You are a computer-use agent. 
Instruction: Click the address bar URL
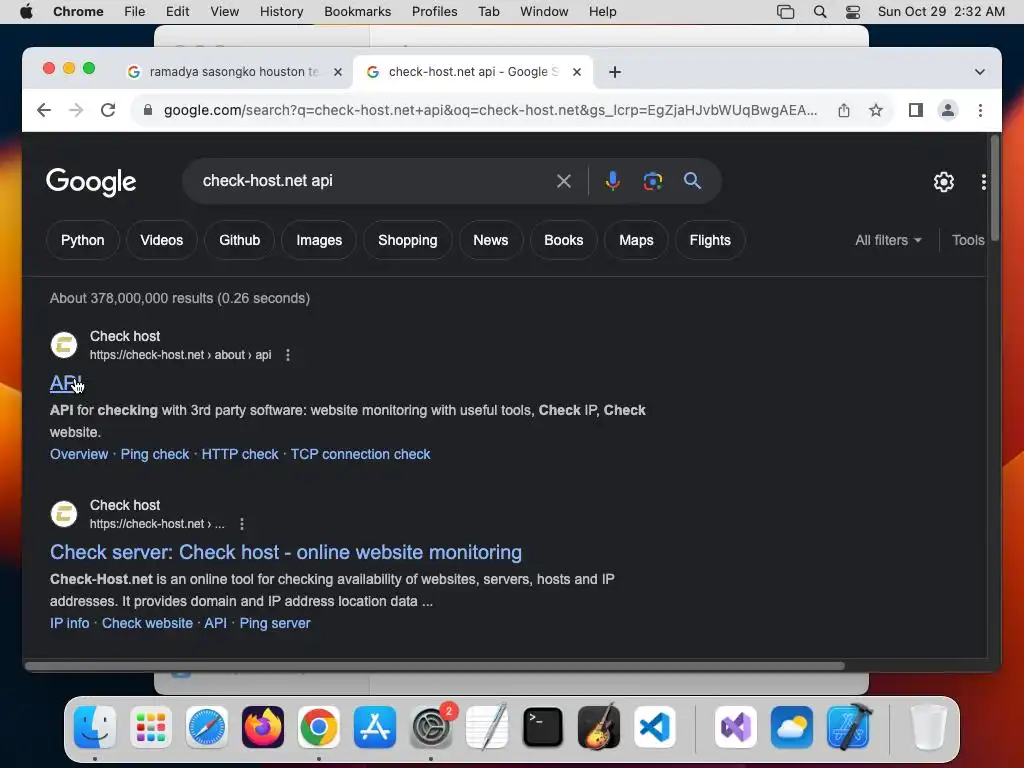coord(490,110)
